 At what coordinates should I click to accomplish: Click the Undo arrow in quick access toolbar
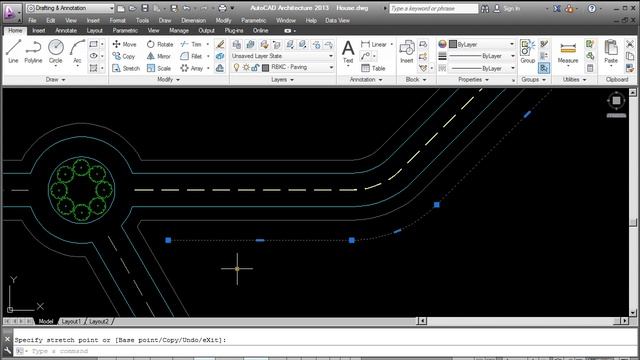coord(187,8)
